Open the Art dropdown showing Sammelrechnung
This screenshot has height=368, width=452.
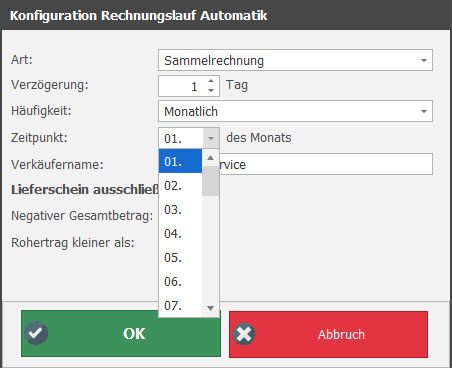click(295, 60)
